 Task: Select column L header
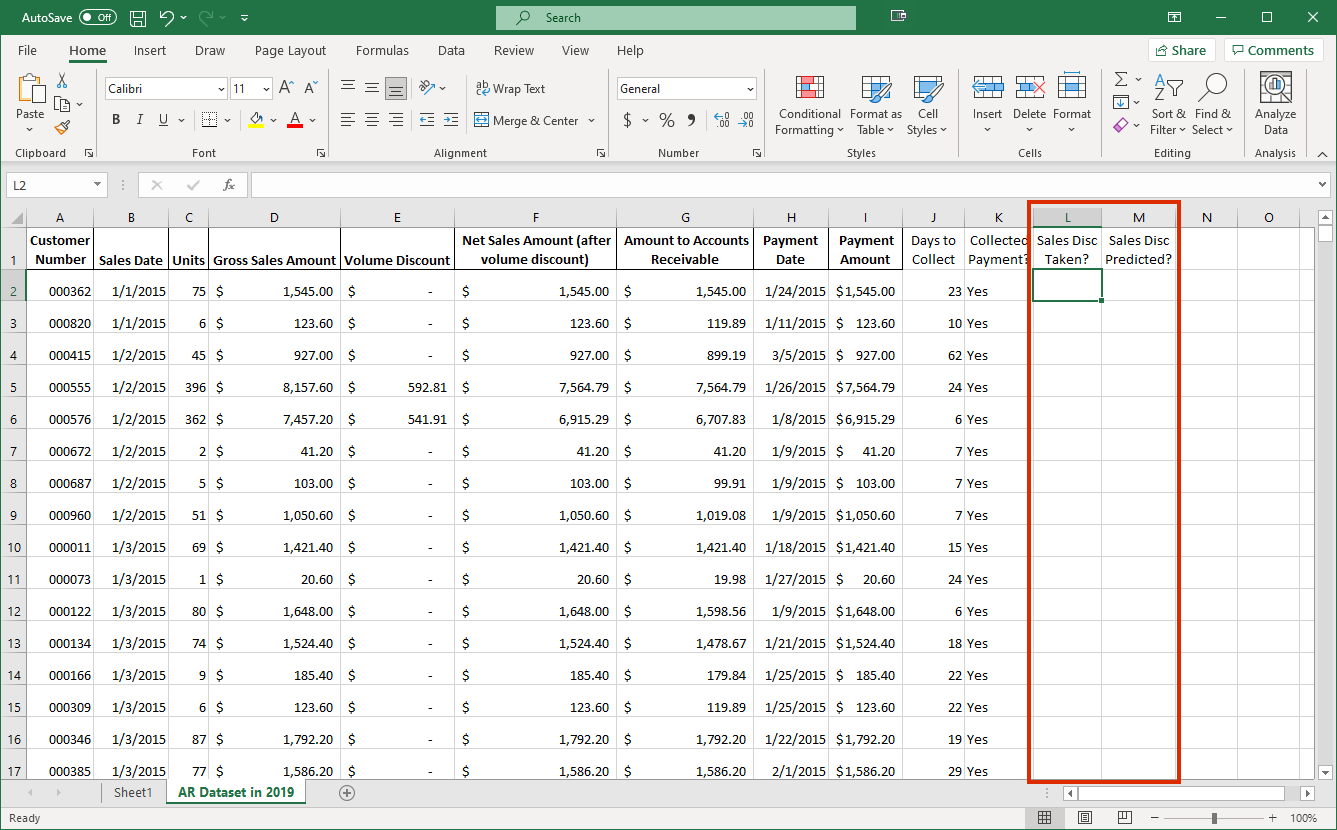pos(1067,217)
